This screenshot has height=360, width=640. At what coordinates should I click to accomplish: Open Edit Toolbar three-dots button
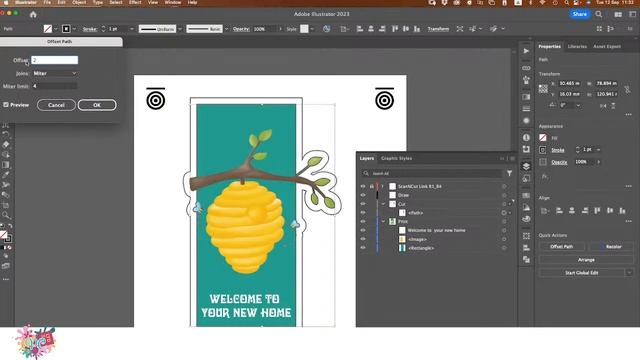6,279
